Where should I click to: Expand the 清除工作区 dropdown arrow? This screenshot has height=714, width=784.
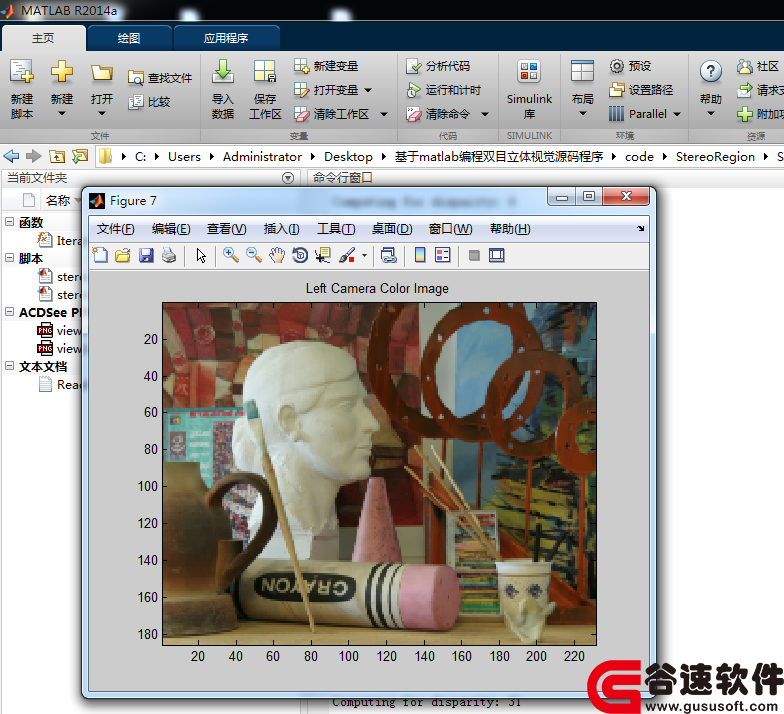point(384,114)
